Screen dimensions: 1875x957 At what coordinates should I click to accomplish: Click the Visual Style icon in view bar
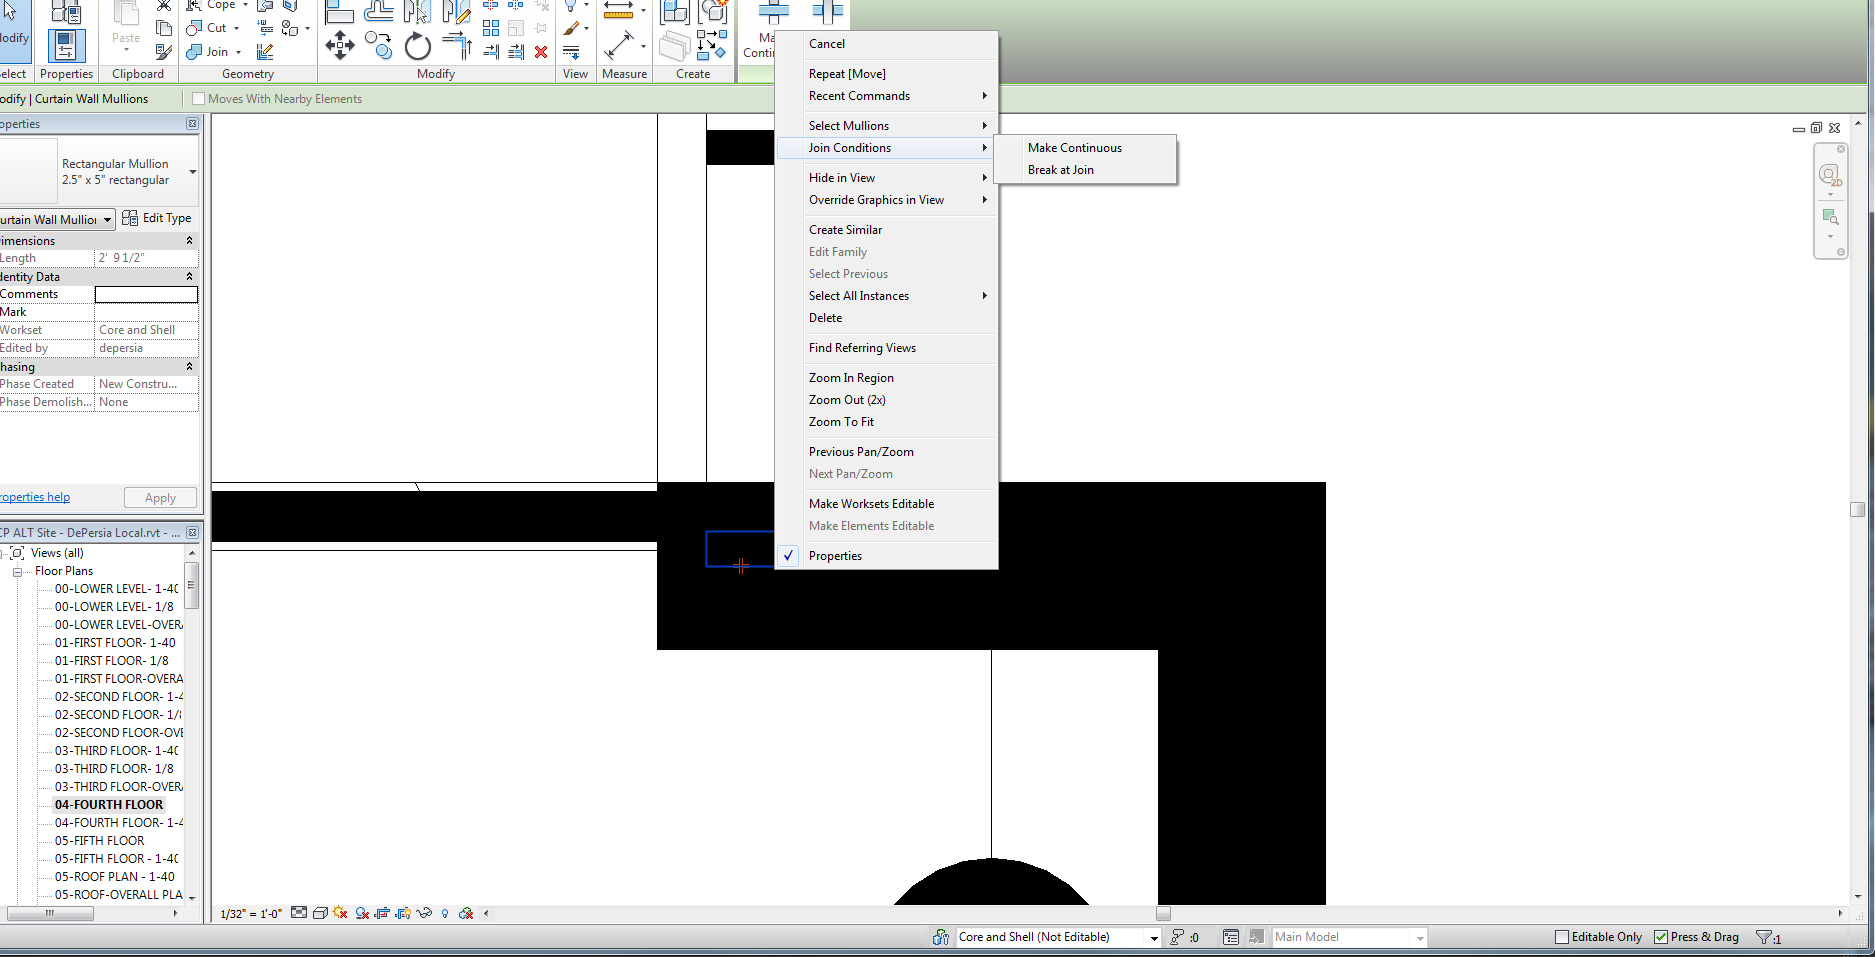tap(320, 913)
